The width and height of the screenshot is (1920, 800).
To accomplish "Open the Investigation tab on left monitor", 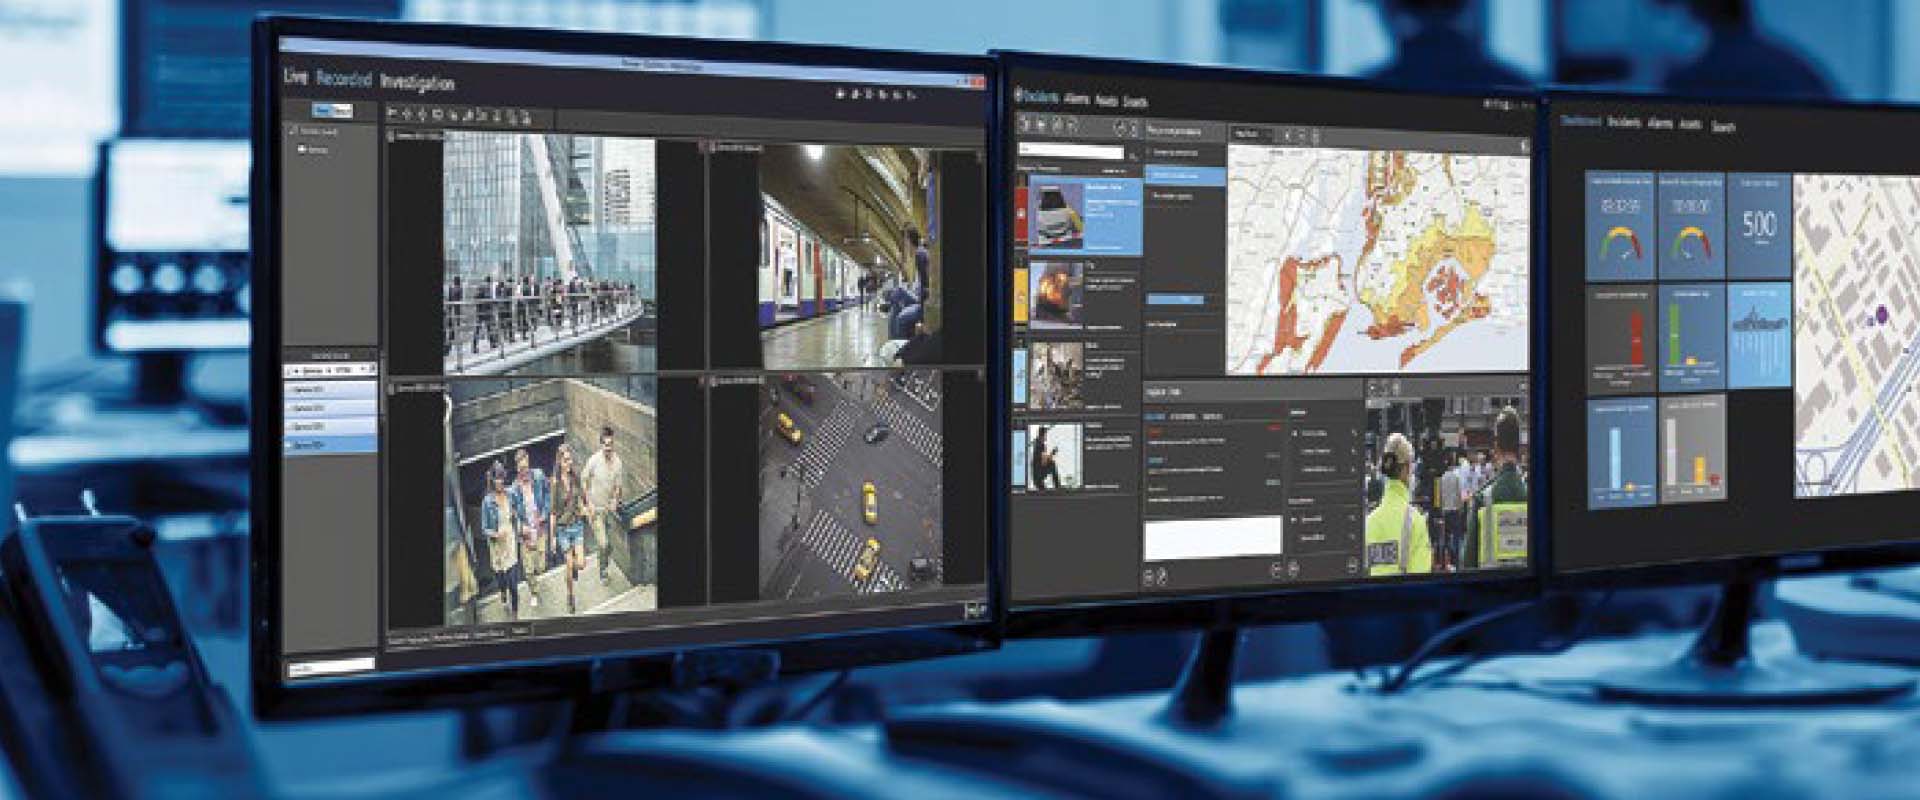I will click(x=417, y=82).
